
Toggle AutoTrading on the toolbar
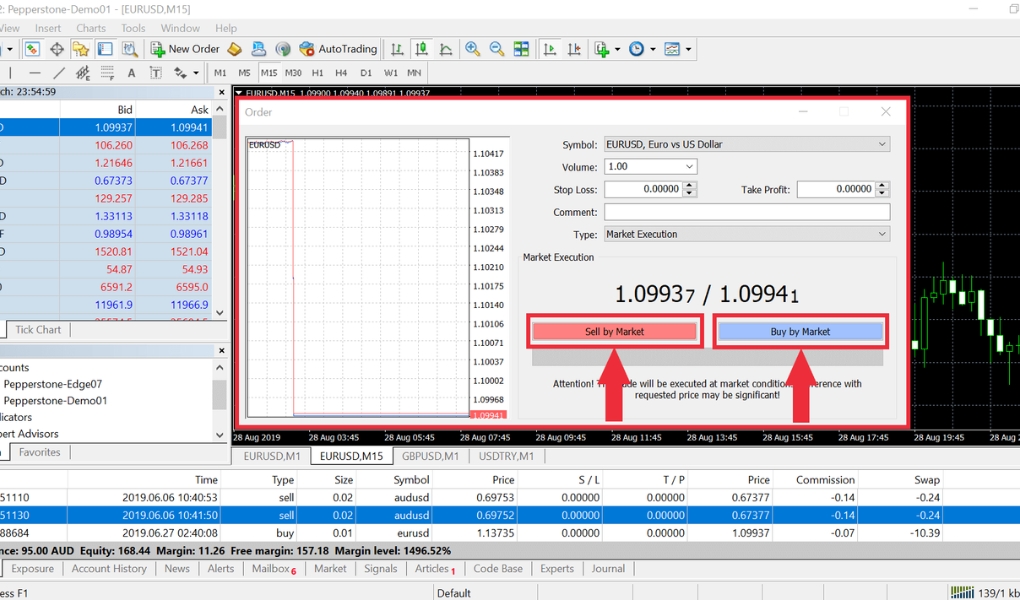tap(338, 49)
